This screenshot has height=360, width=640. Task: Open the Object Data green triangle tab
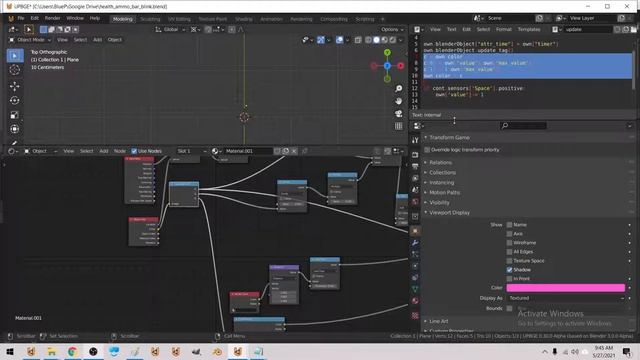coord(415,289)
